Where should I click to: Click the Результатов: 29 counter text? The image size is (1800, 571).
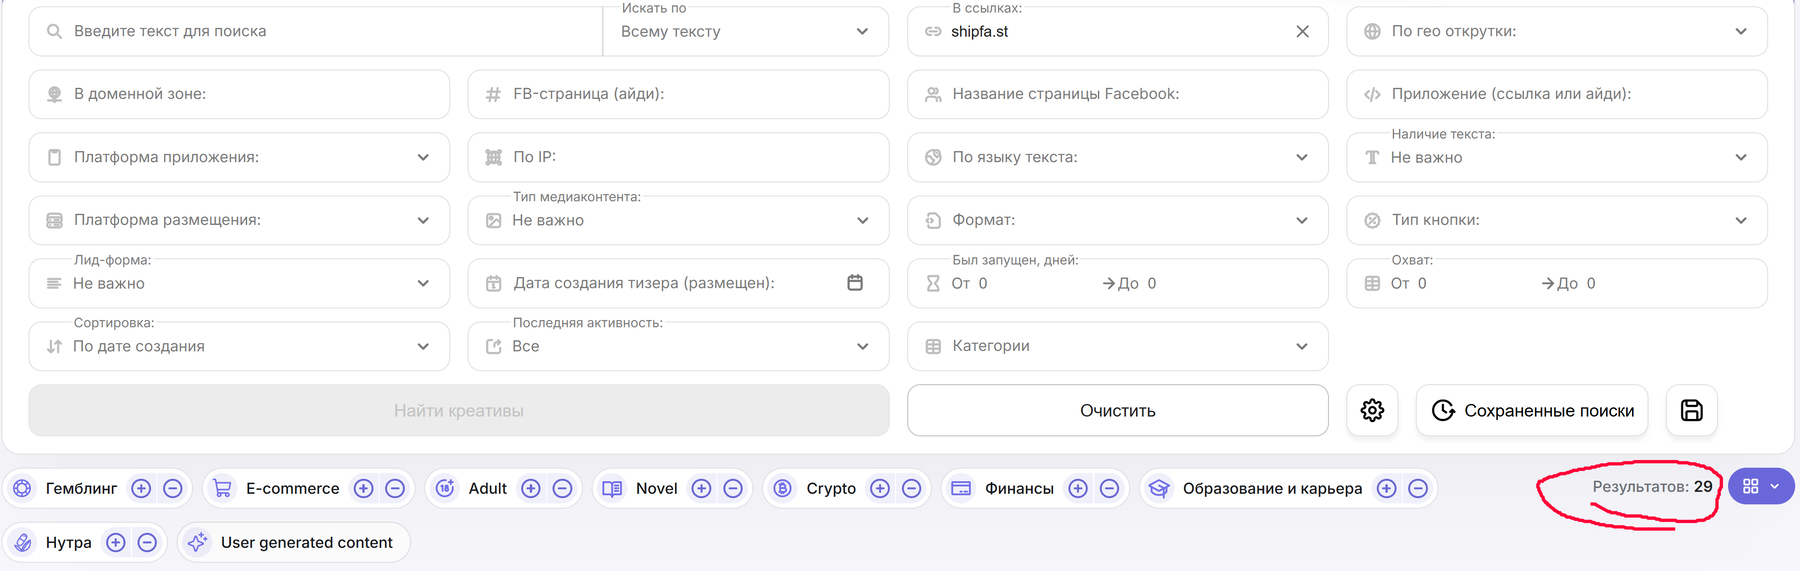1652,486
